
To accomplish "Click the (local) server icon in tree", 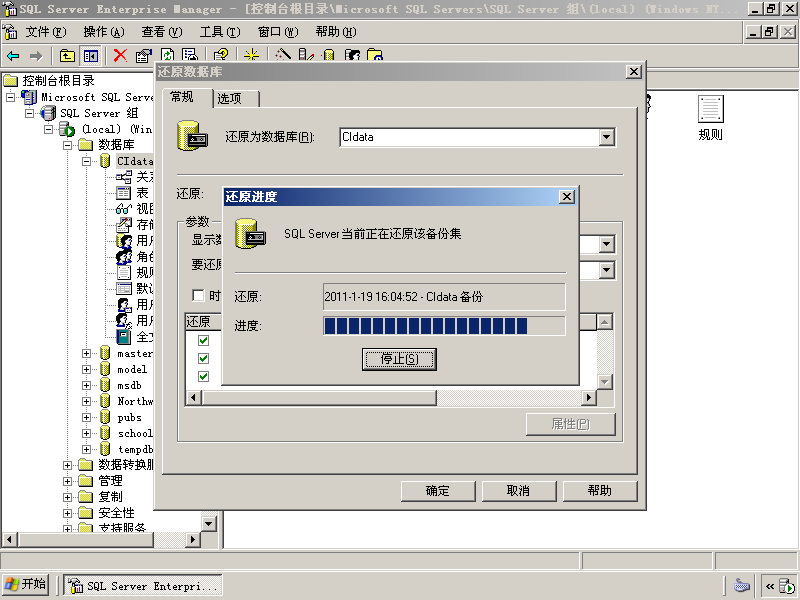I will pos(67,129).
